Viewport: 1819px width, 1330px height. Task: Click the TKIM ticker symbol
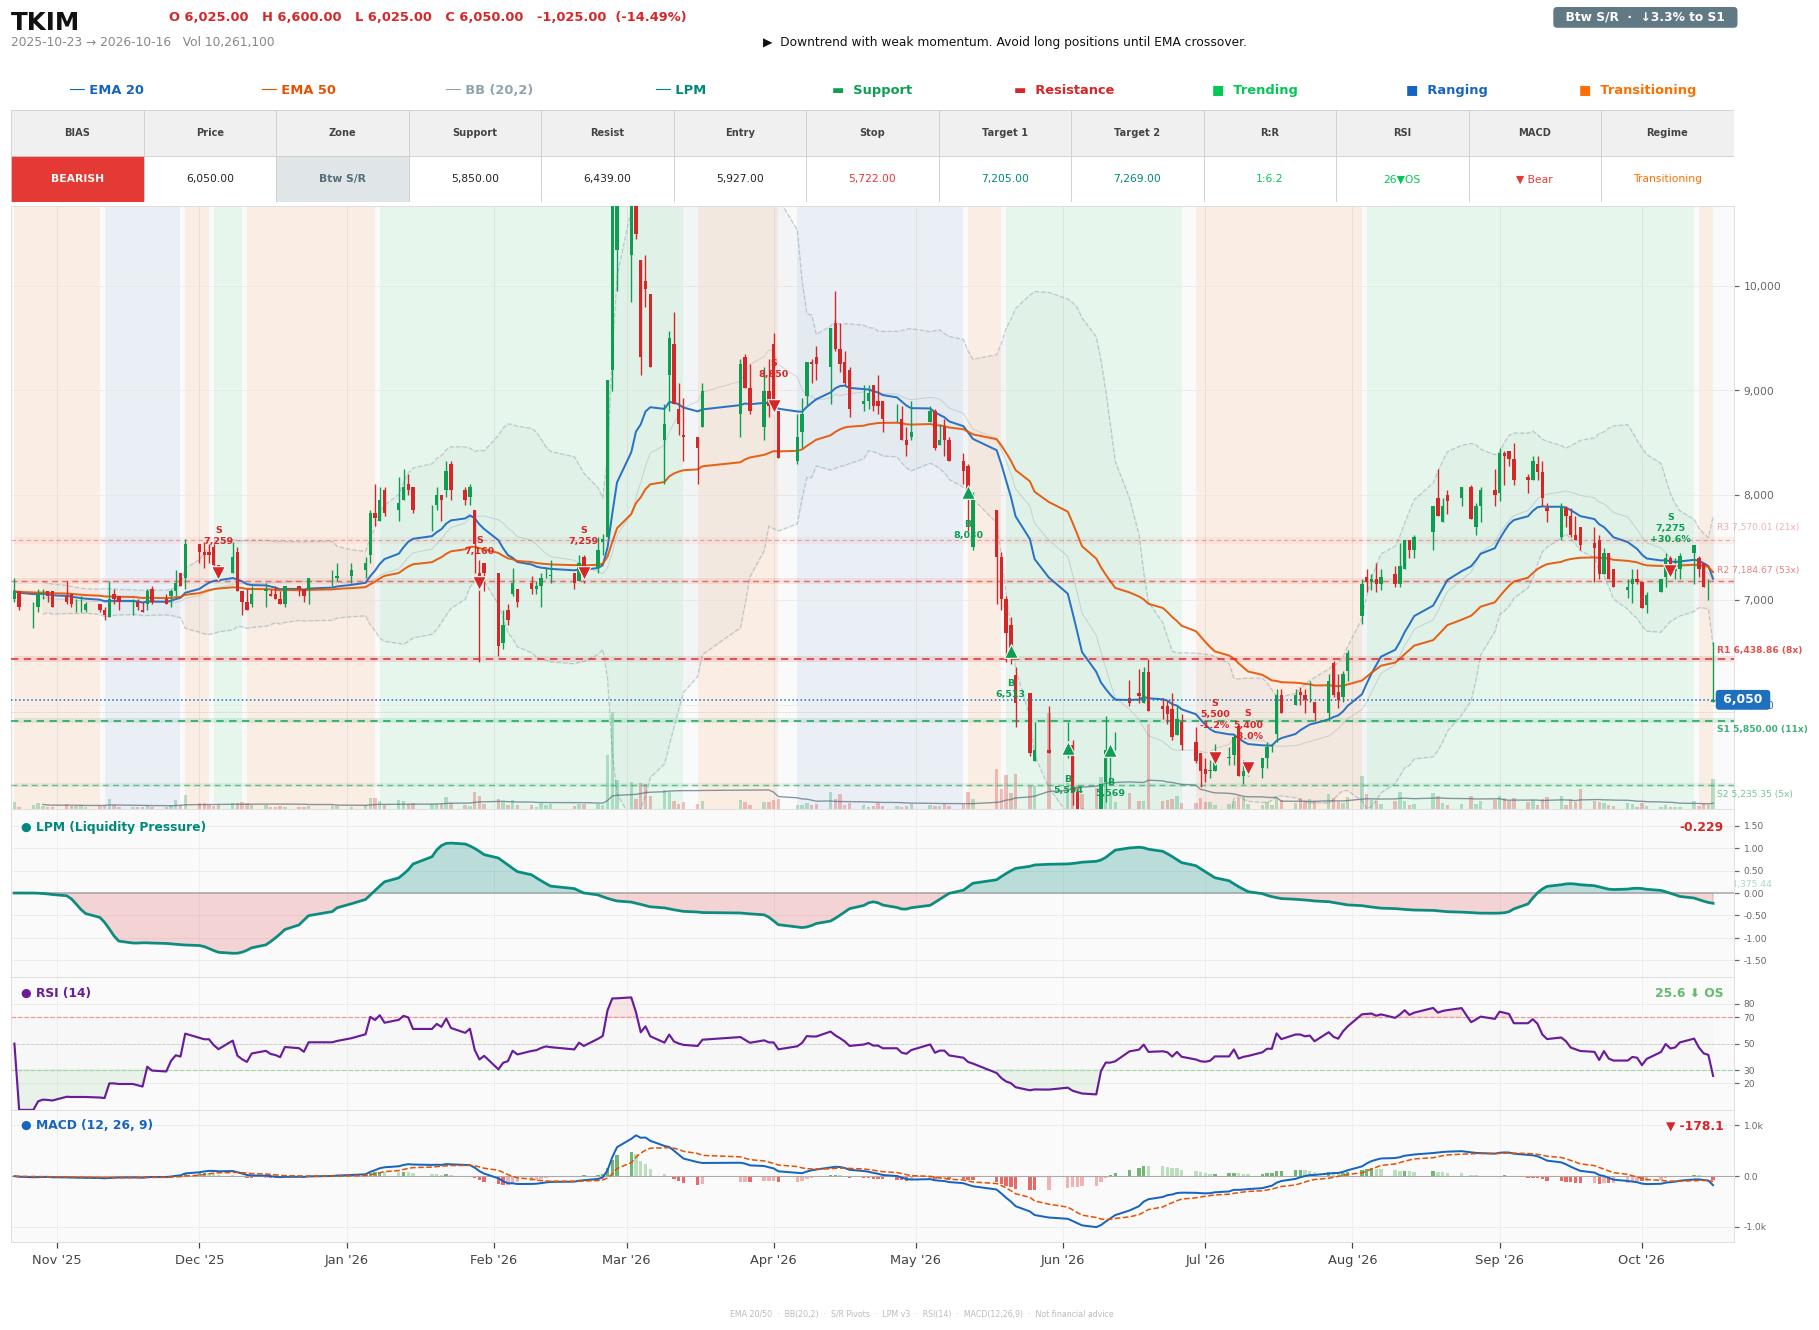(x=45, y=21)
